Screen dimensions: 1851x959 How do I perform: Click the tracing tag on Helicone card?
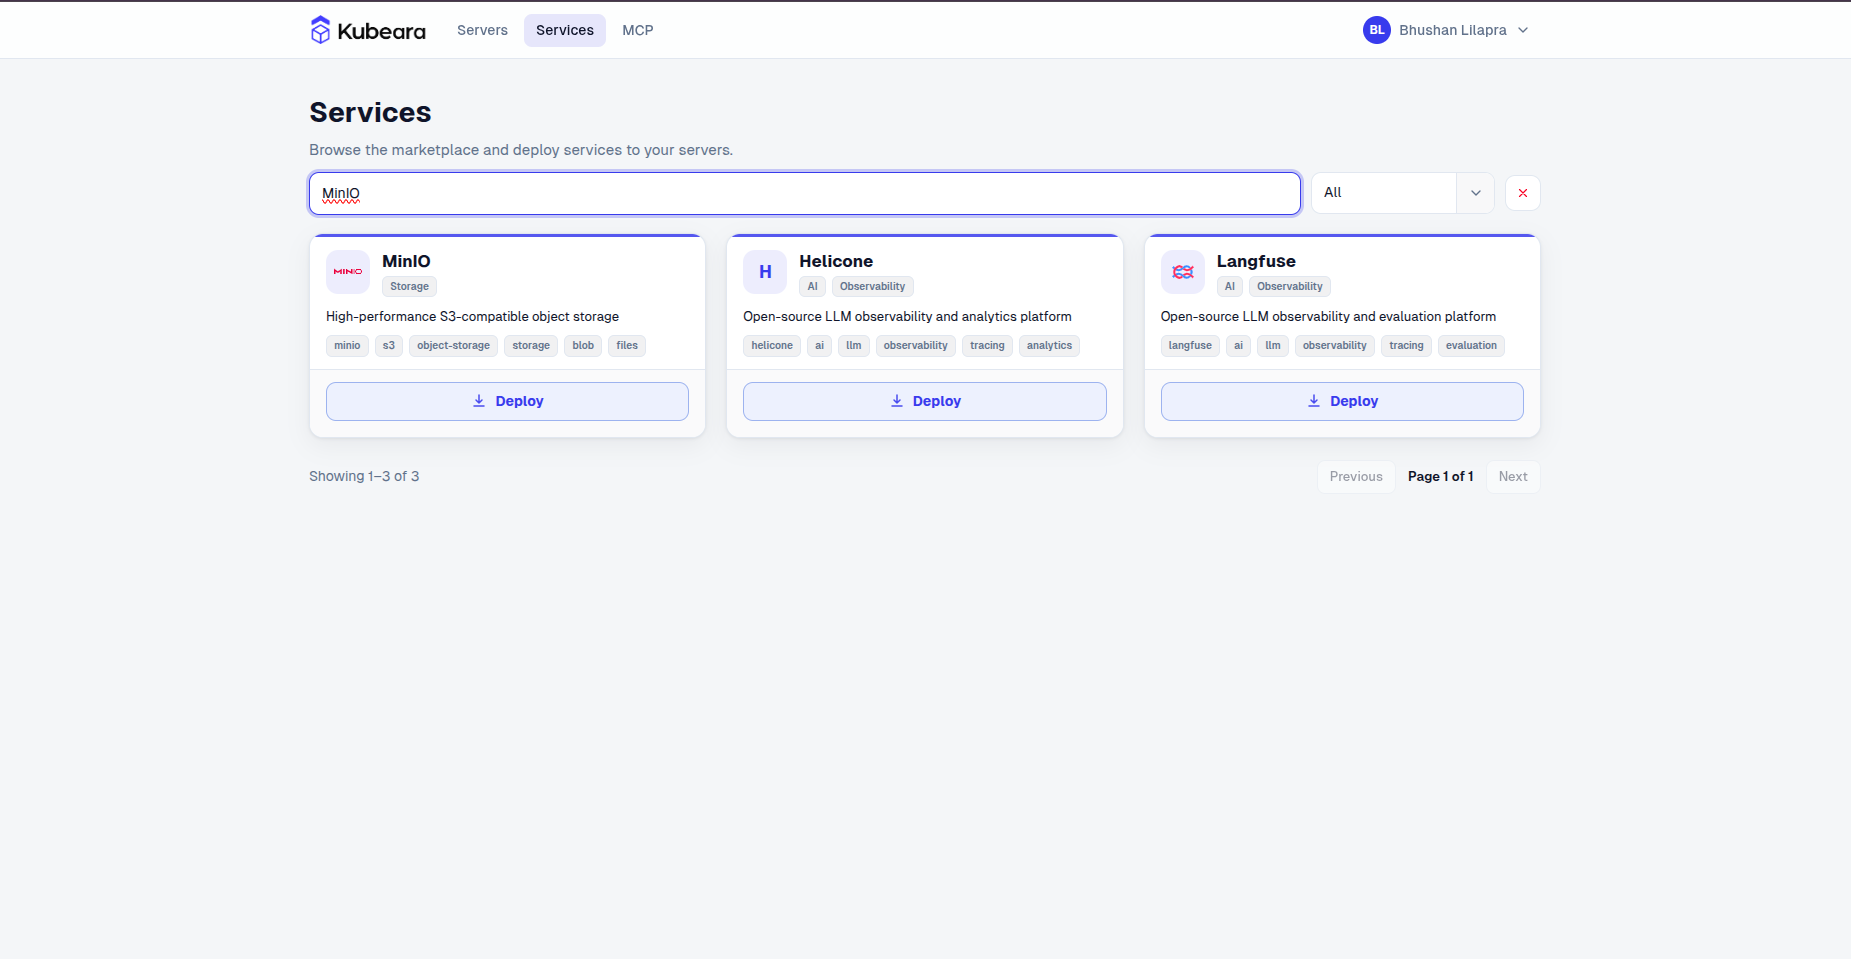tap(987, 346)
